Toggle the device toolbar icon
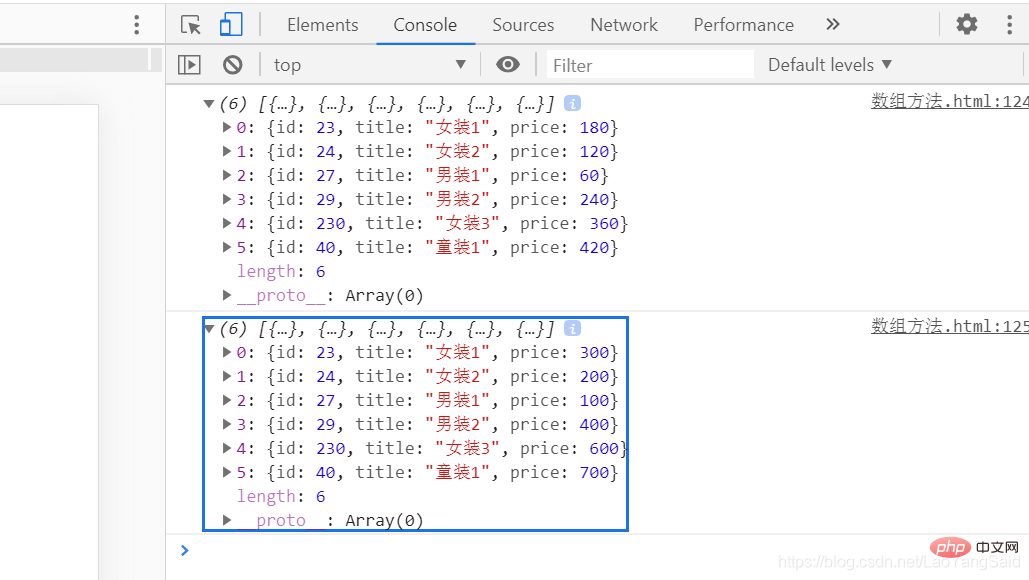The height and width of the screenshot is (580, 1029). tap(230, 25)
